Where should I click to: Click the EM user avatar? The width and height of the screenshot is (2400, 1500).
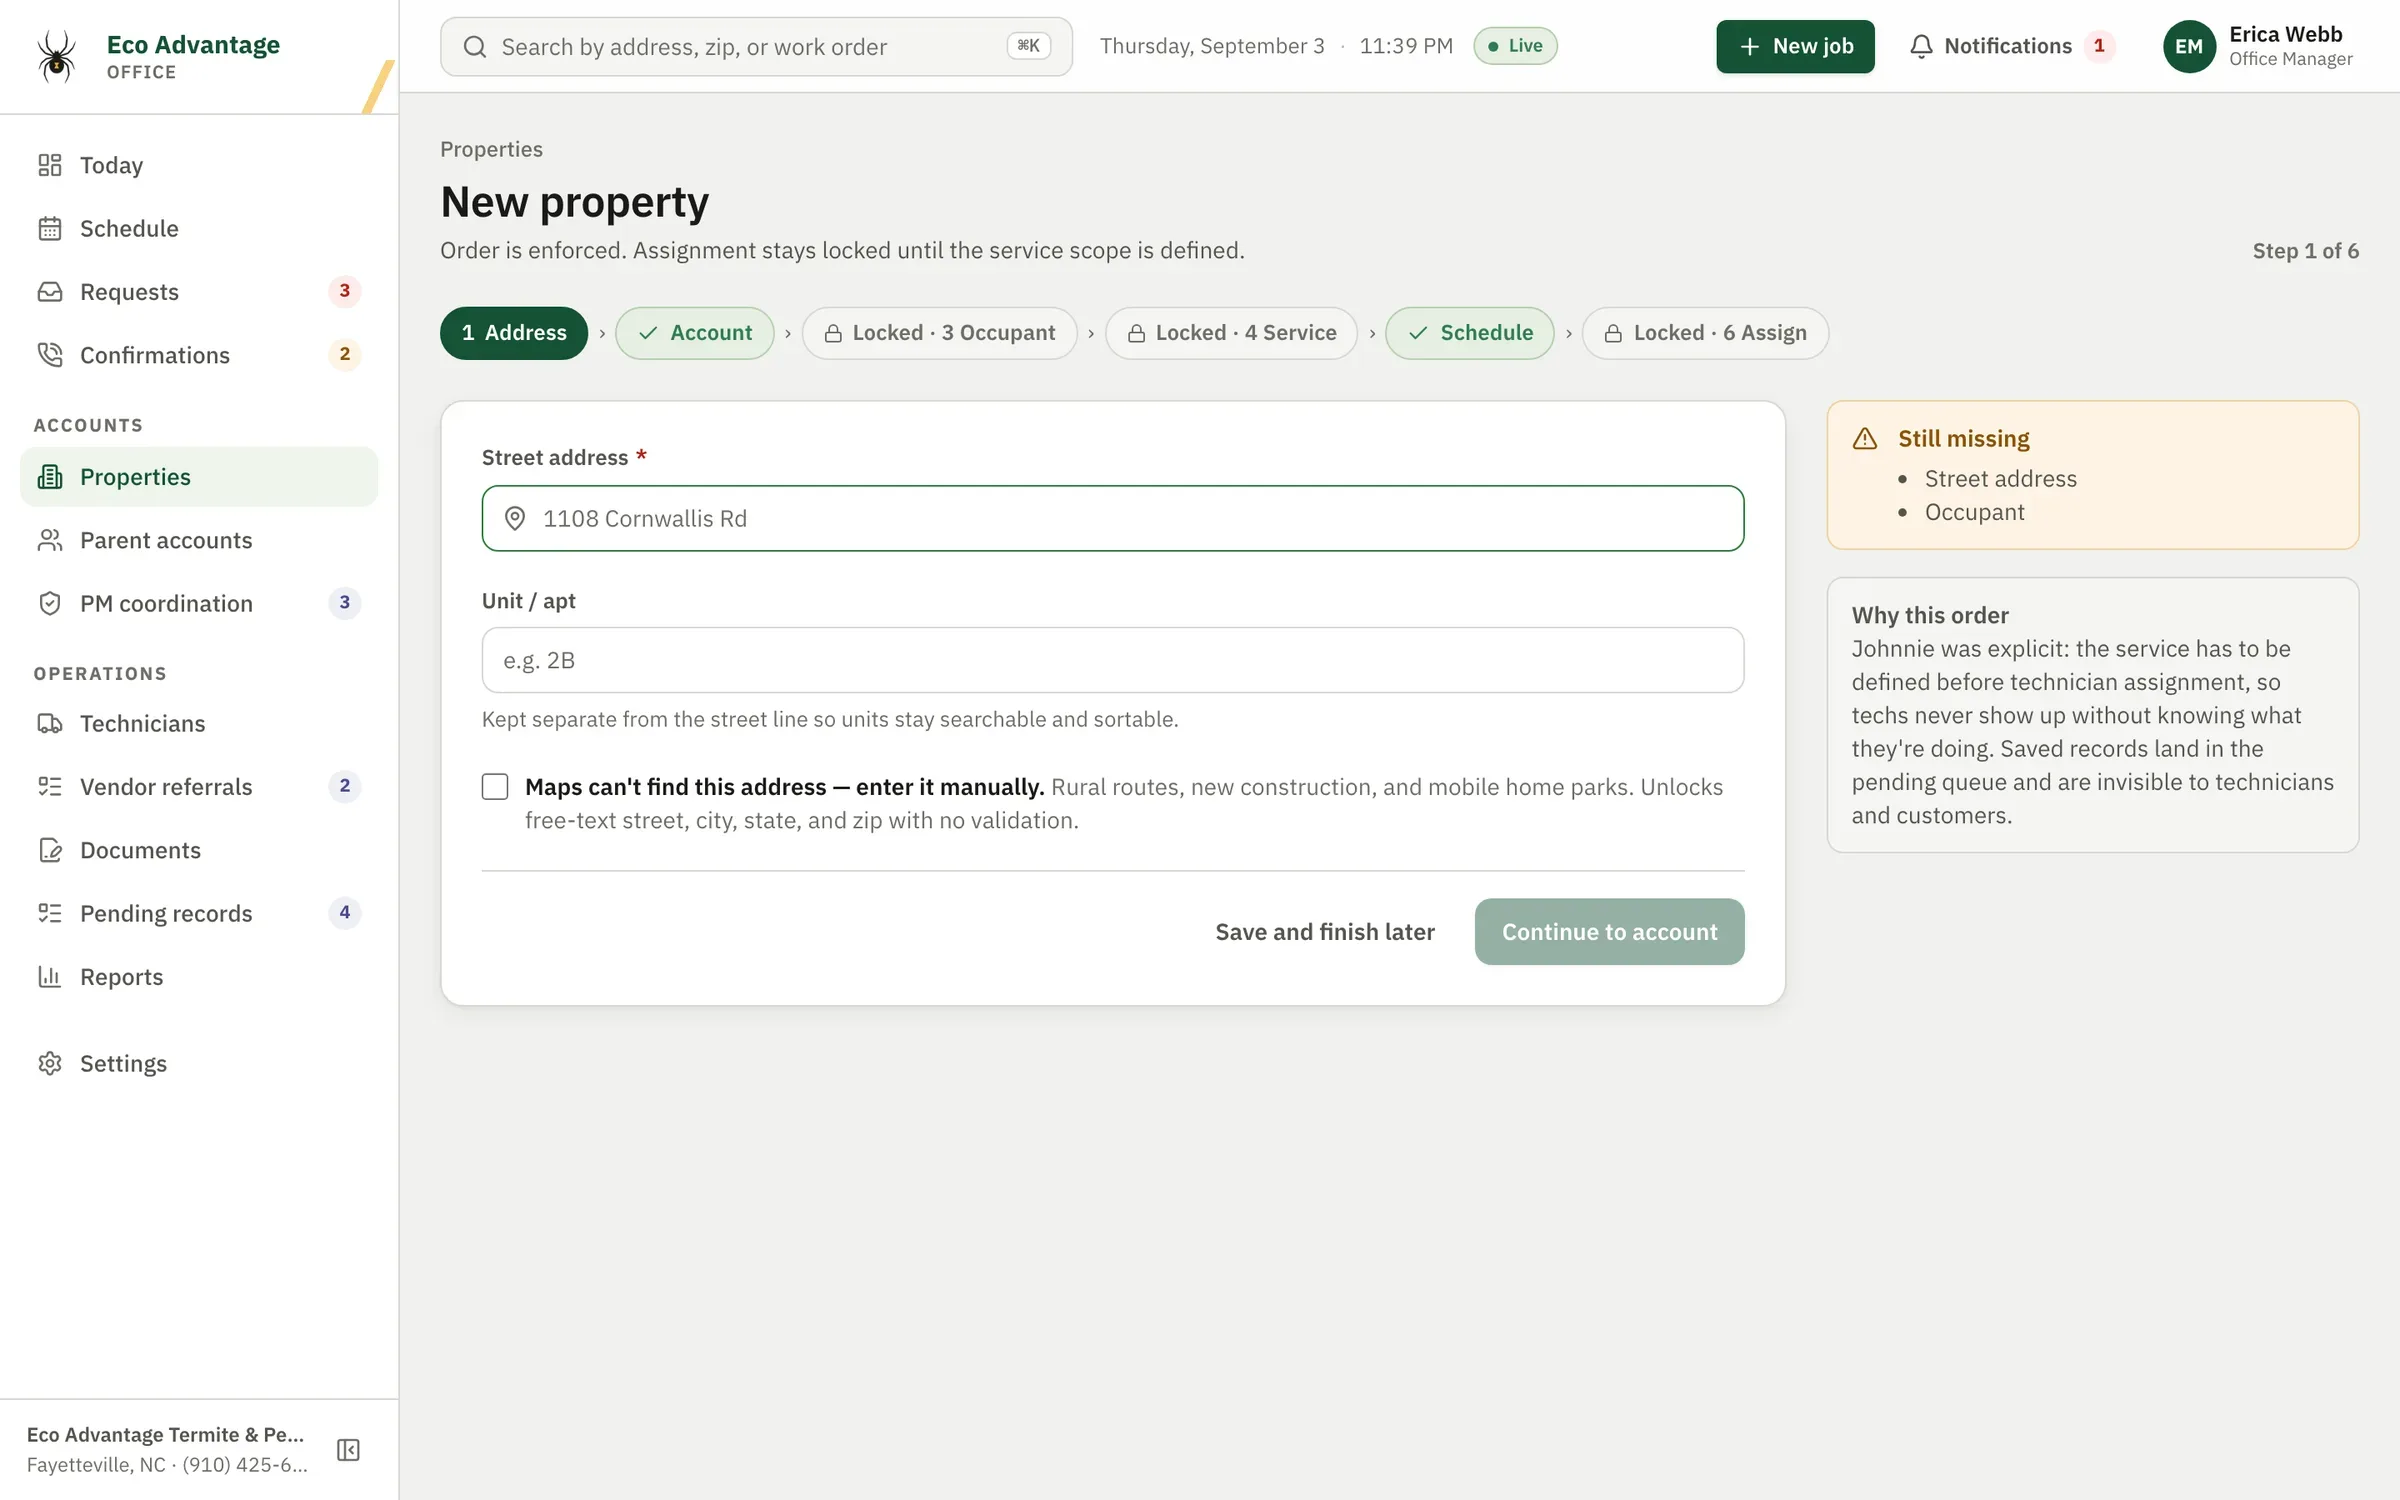[x=2189, y=46]
